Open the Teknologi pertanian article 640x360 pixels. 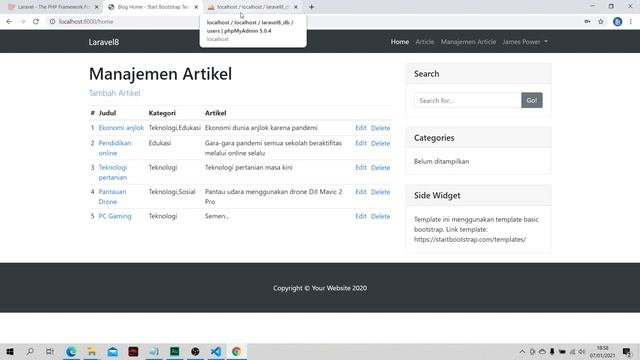(x=113, y=172)
